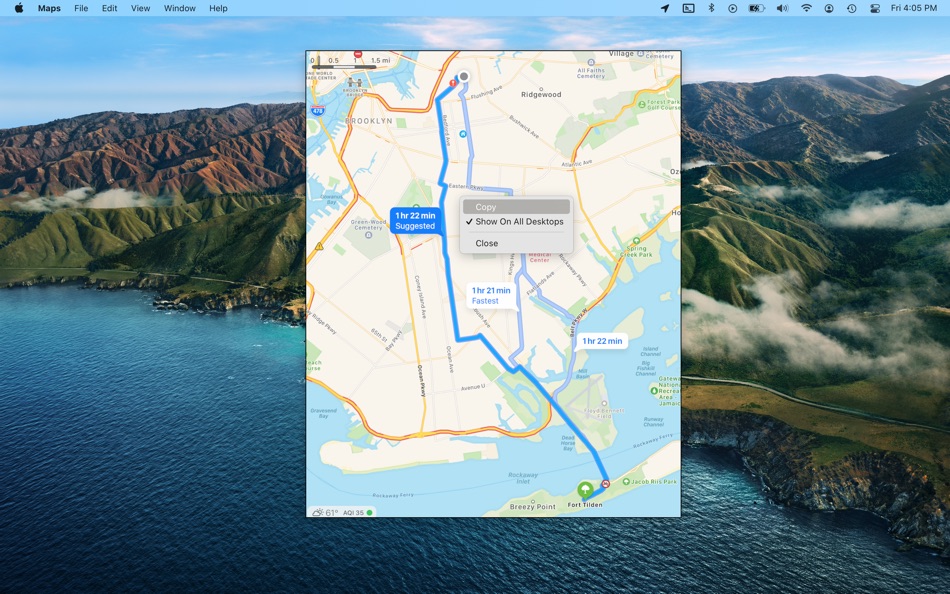Screen dimensions: 950x594
Task: Click the weather cloud icon showing 61°
Action: pos(317,512)
